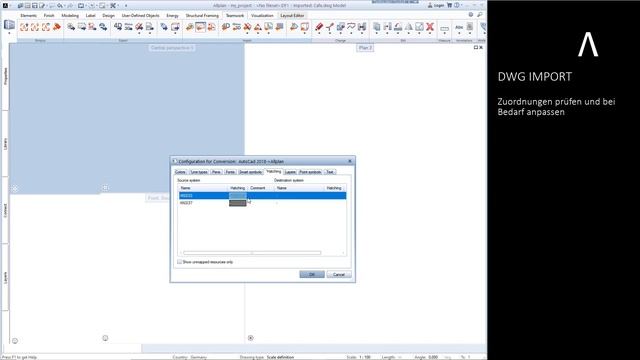Screen dimensions: 640x360
Task: Click the Comment column header
Action: [x=258, y=188]
